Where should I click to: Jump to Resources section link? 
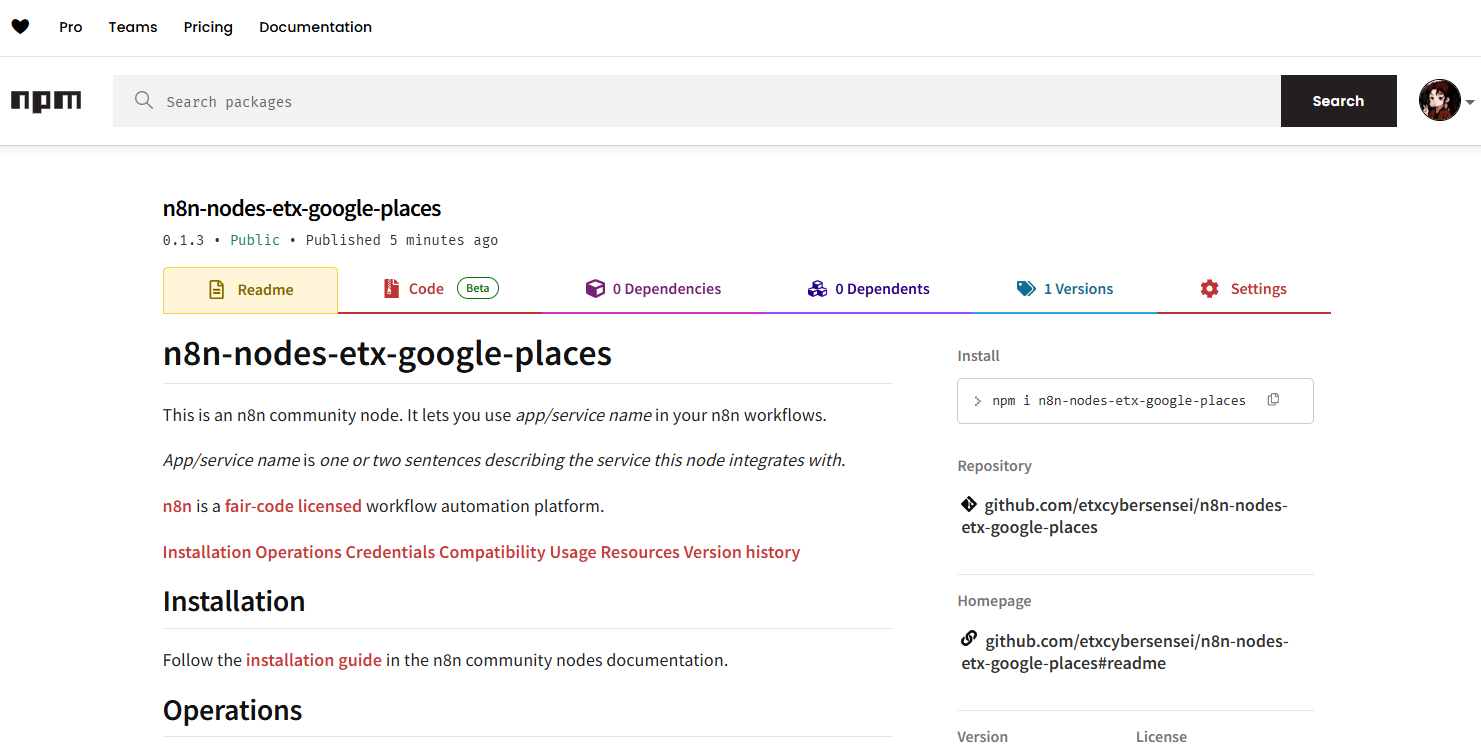pyautogui.click(x=640, y=552)
